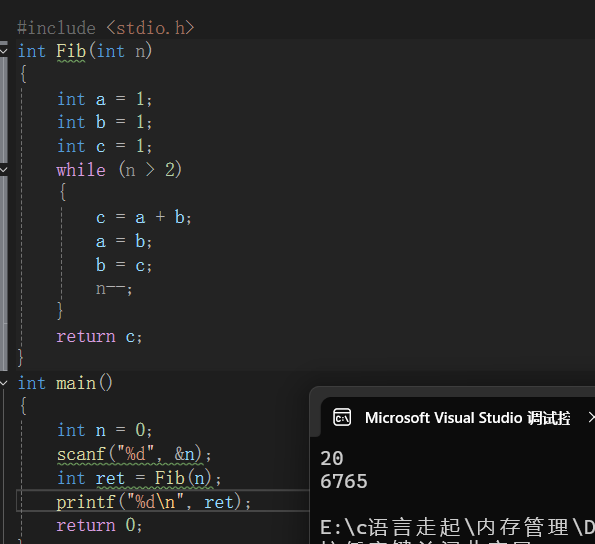The image size is (595, 544).
Task: Click the 'main' function name
Action: pos(76,383)
